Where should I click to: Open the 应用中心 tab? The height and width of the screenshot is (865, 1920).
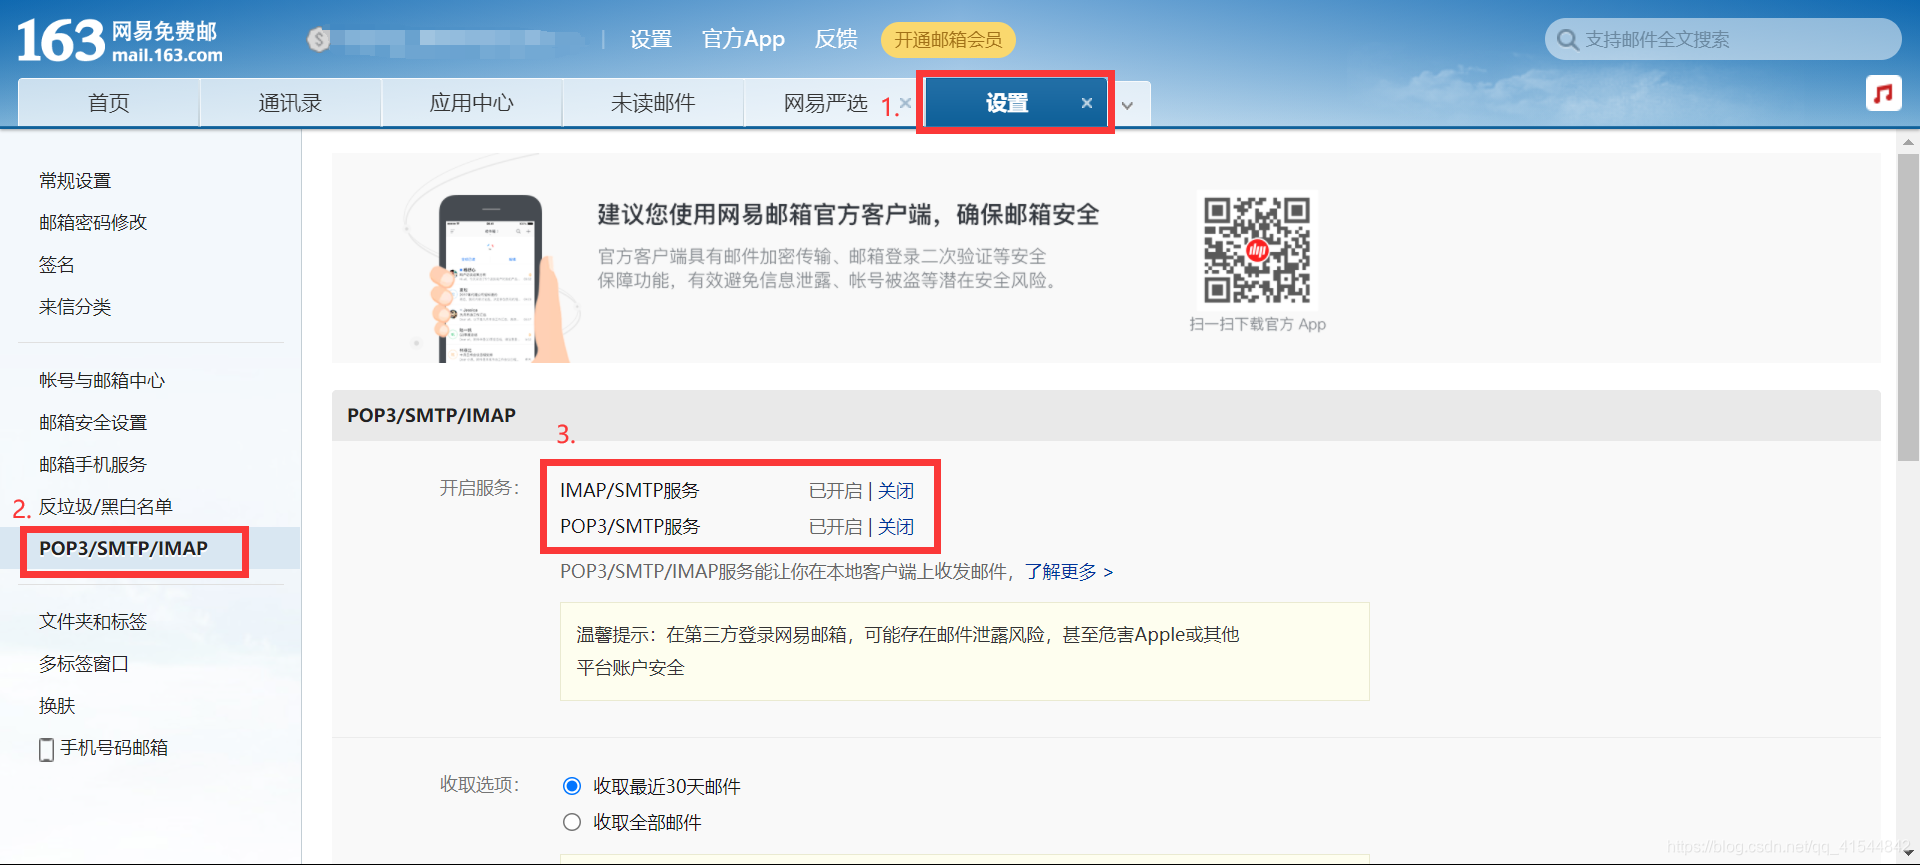(471, 103)
